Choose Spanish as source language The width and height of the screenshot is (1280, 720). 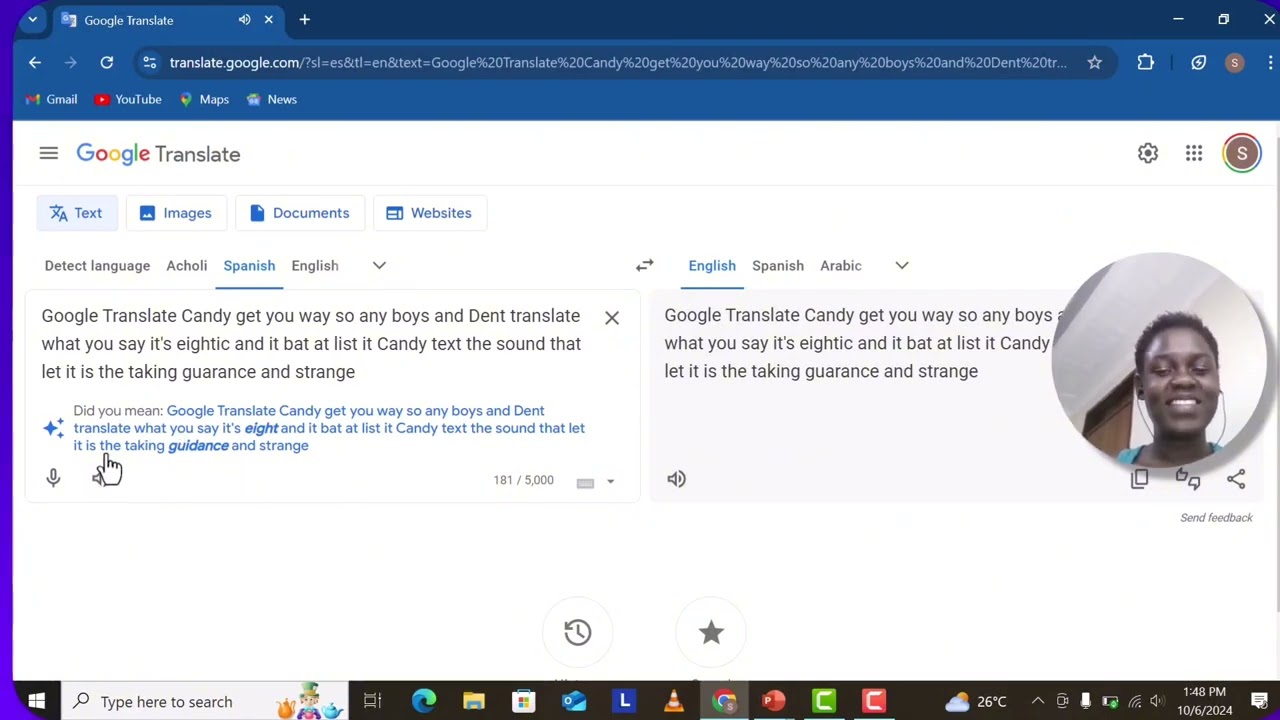pos(249,265)
